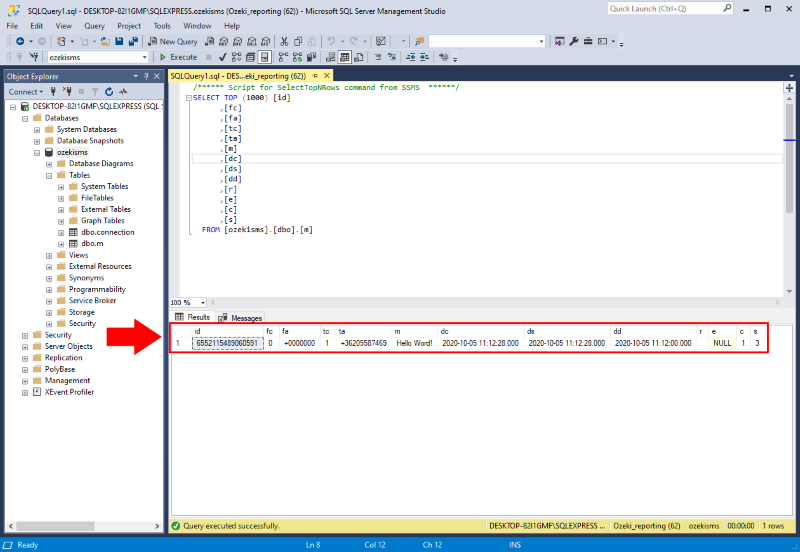This screenshot has width=800, height=552.
Task: Expand the dbo.m table node
Action: [61, 244]
